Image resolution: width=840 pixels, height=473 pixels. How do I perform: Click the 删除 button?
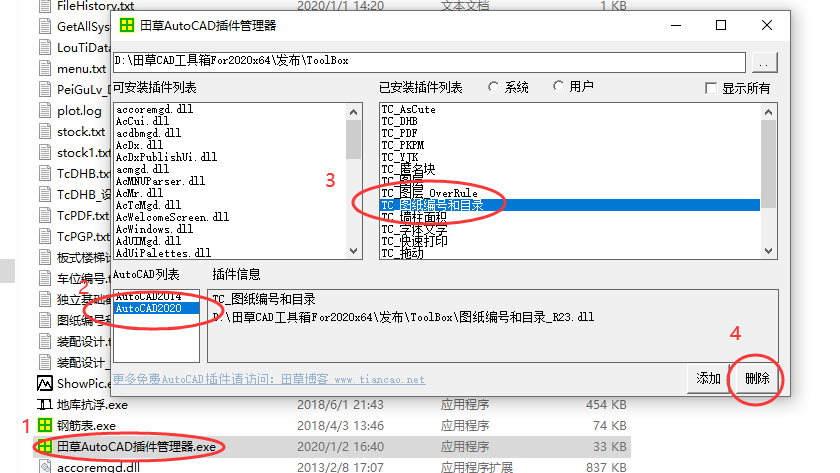coord(757,378)
